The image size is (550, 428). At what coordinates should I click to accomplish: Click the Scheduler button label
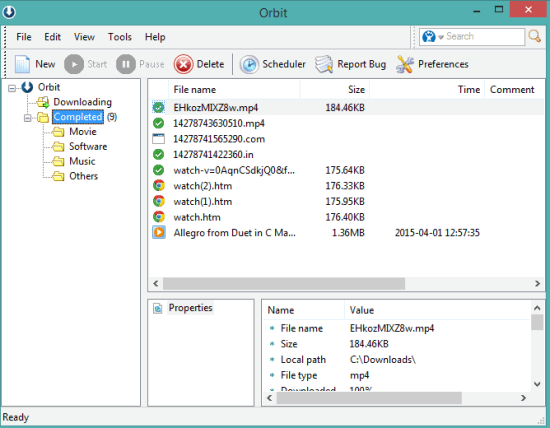284,64
